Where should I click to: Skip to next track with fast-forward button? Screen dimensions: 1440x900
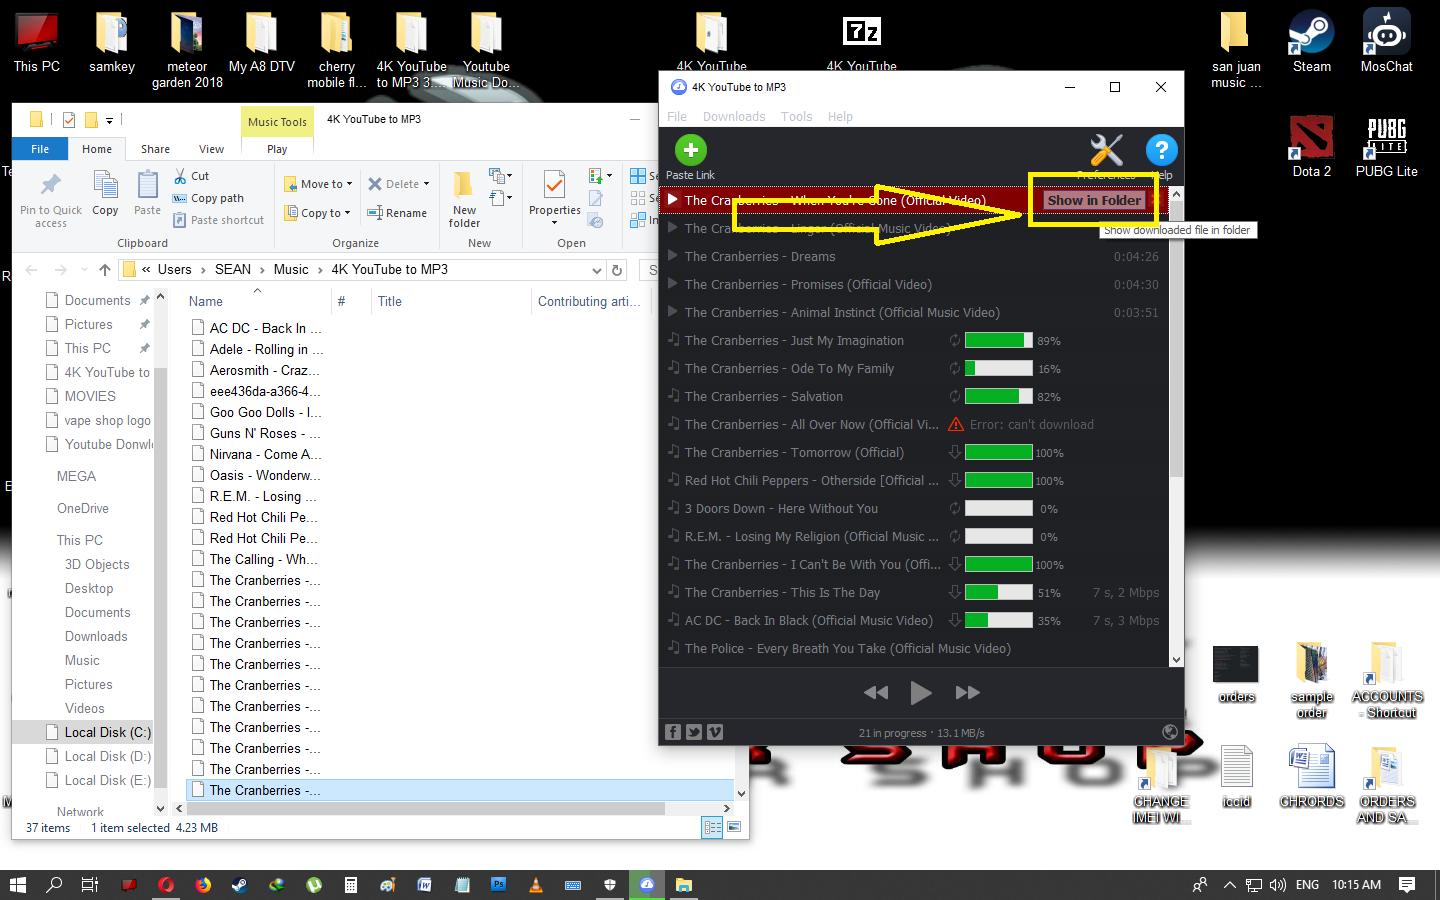click(967, 692)
